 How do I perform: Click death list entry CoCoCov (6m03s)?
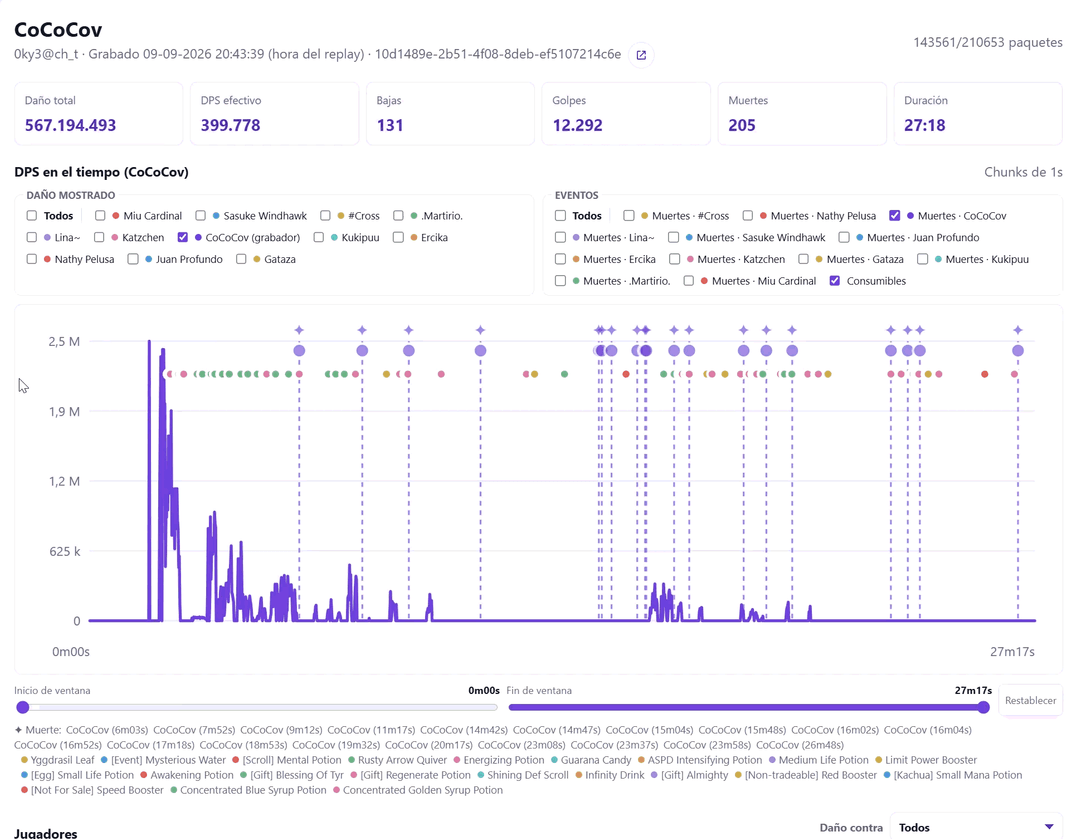tap(107, 730)
